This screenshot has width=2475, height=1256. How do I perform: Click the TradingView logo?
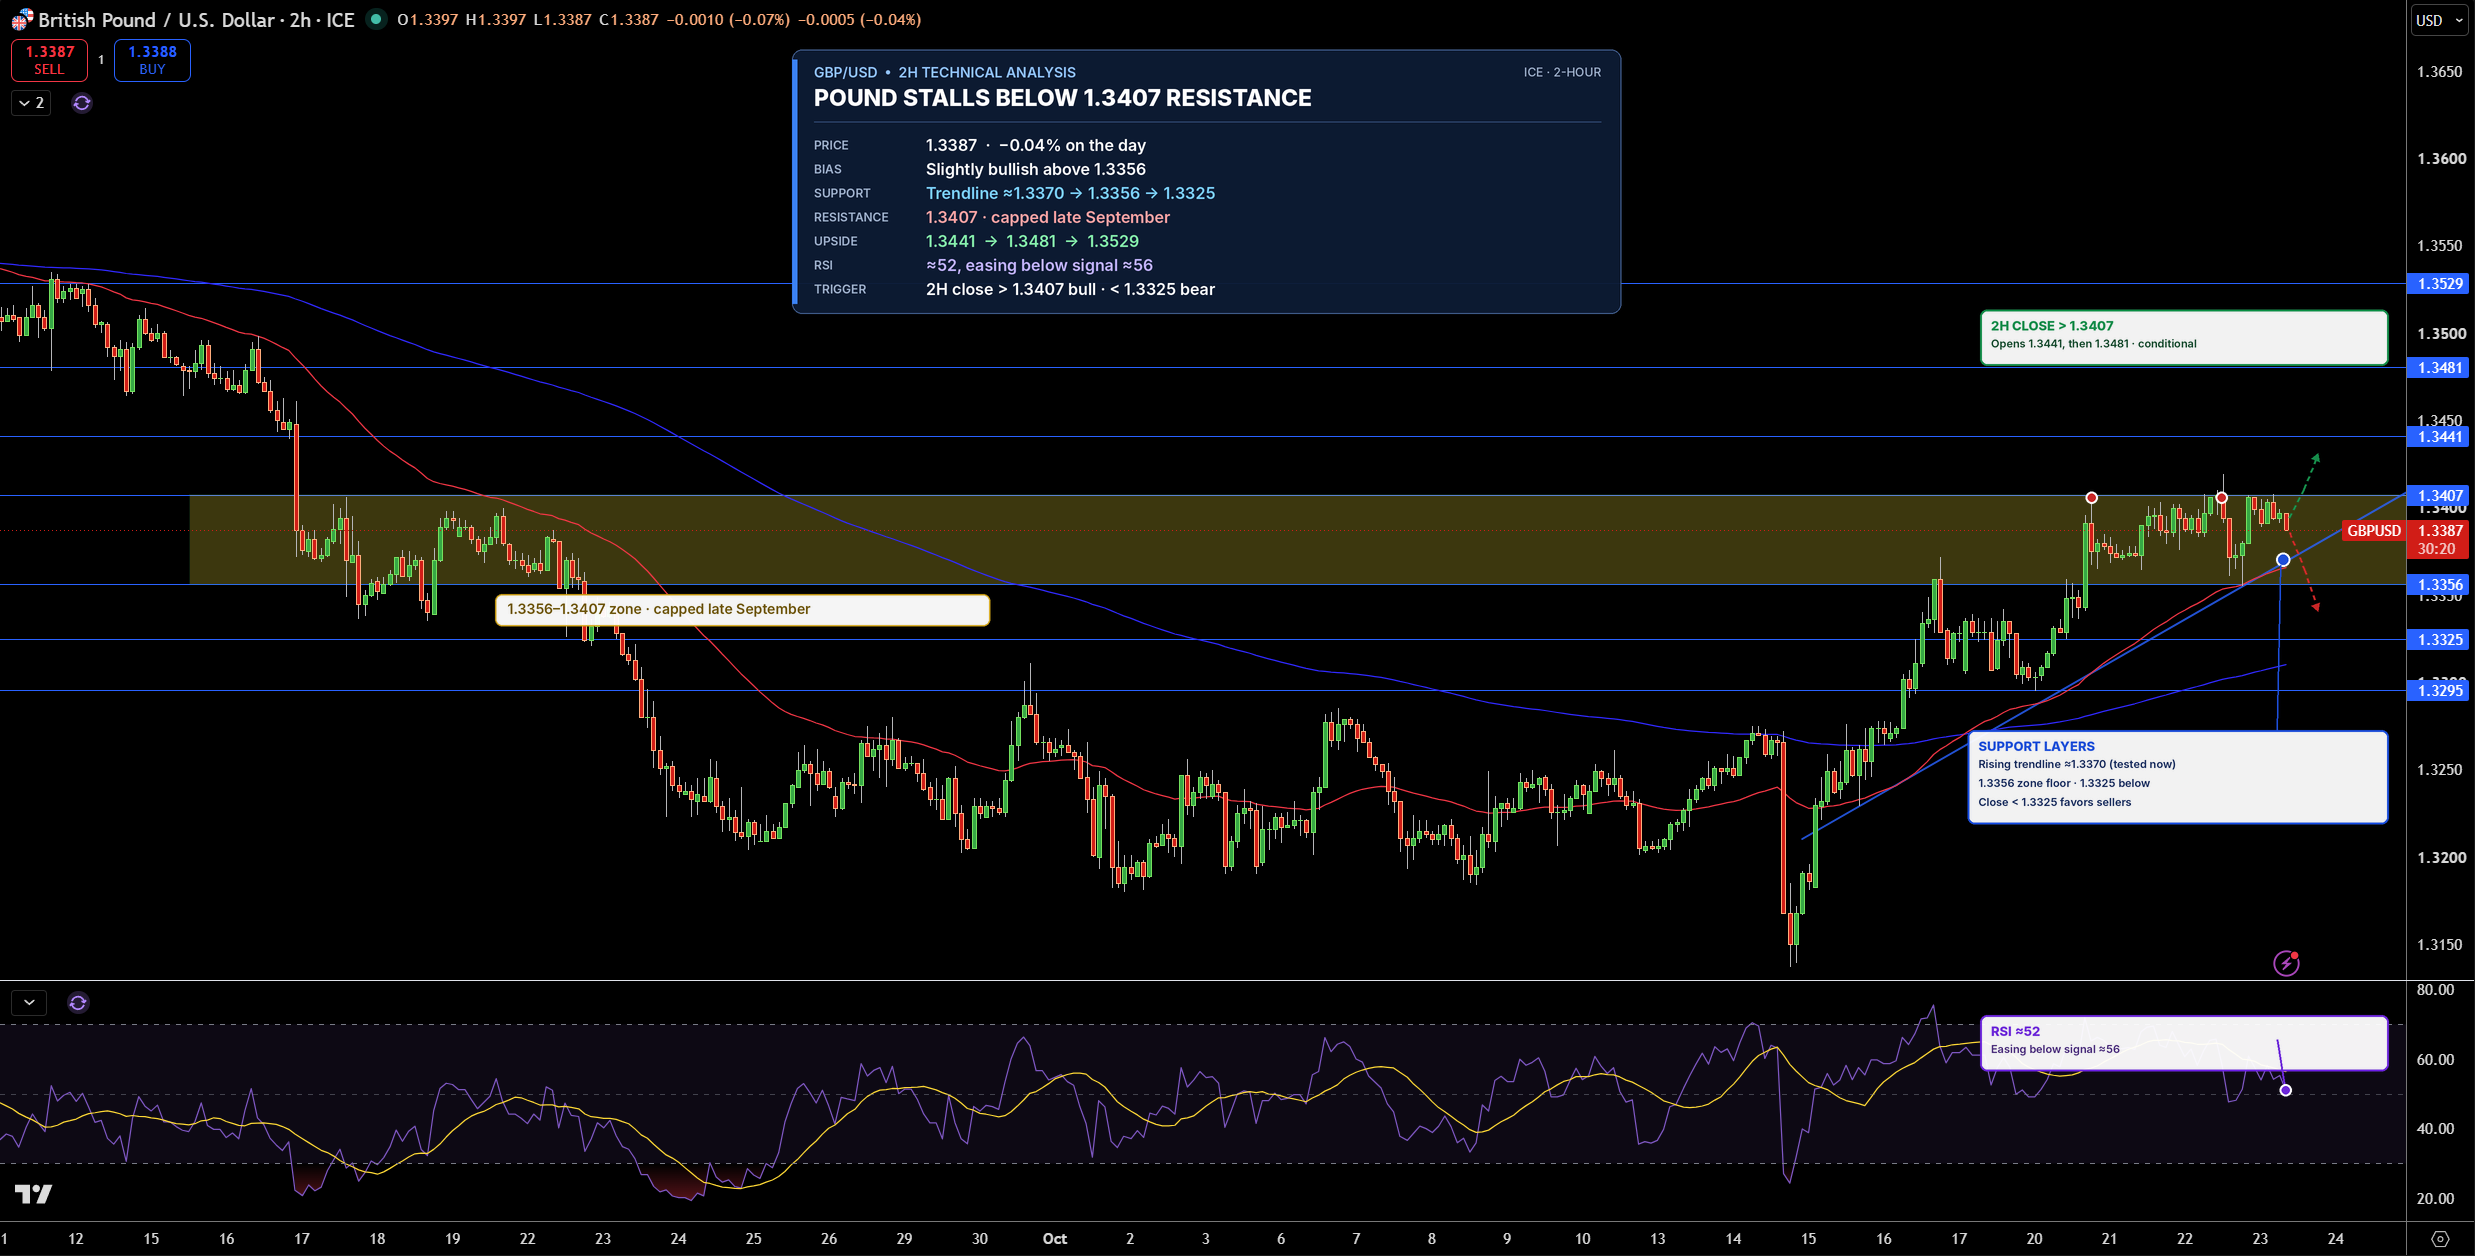33,1193
